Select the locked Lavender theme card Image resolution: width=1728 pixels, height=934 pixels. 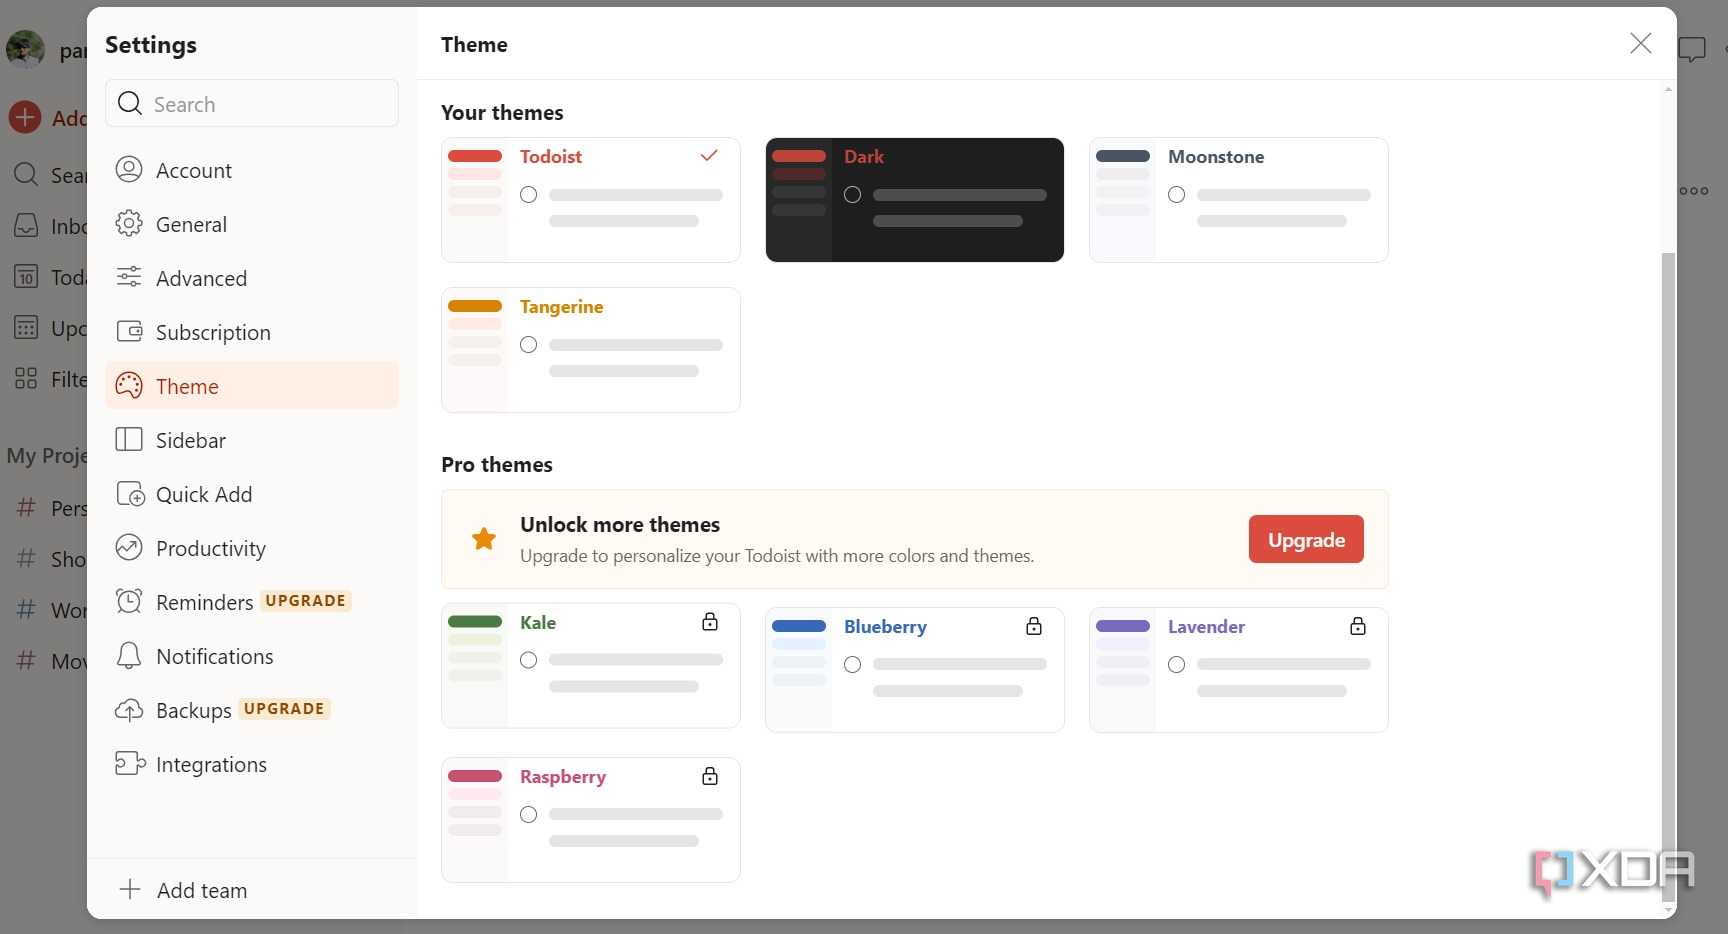coord(1239,670)
